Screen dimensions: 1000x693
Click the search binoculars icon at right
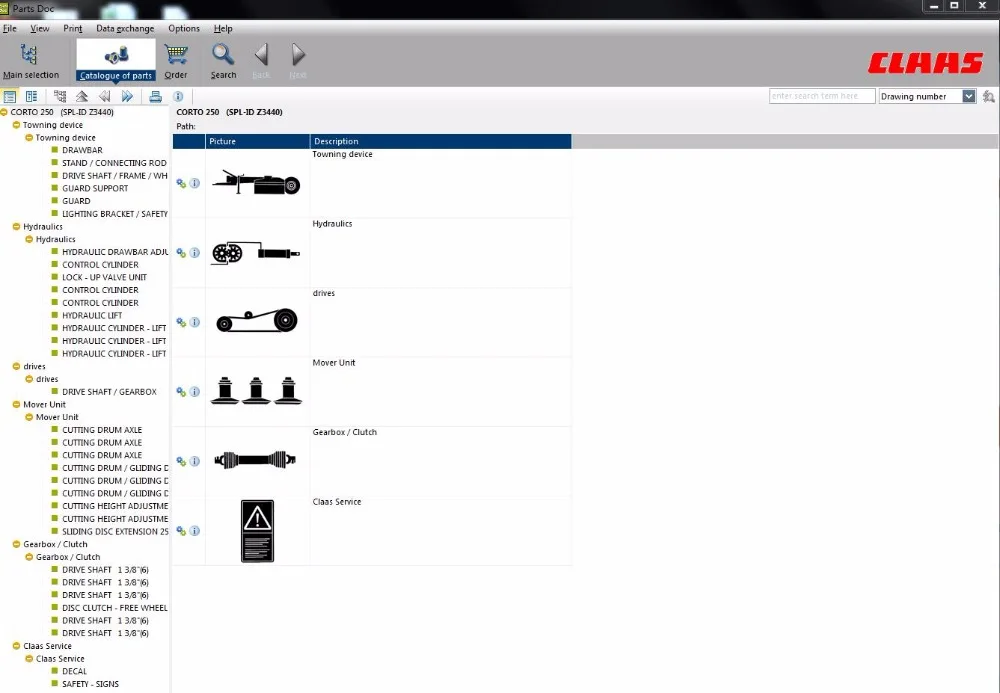989,96
